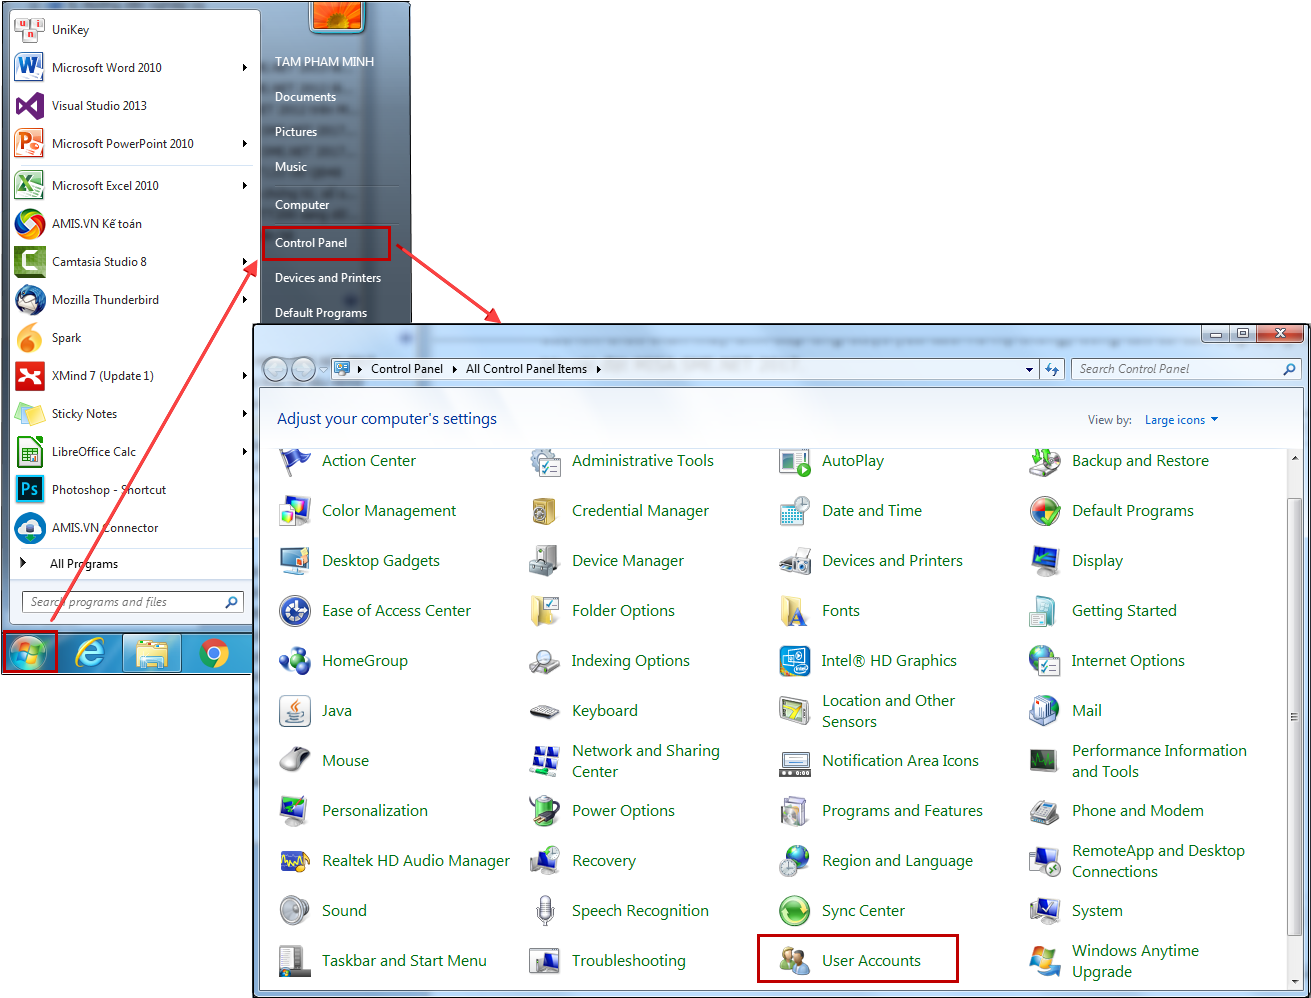Open the 'View by' Large icons dropdown
Image resolution: width=1311 pixels, height=998 pixels.
[1181, 420]
